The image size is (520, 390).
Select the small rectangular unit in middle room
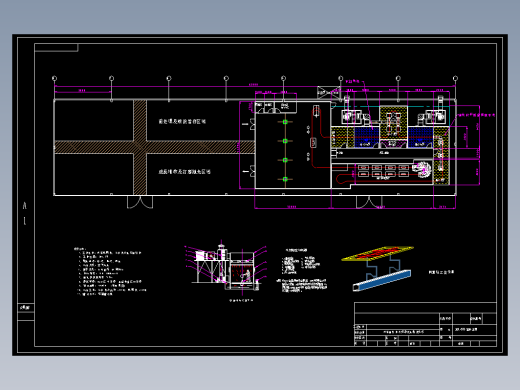click(x=313, y=143)
